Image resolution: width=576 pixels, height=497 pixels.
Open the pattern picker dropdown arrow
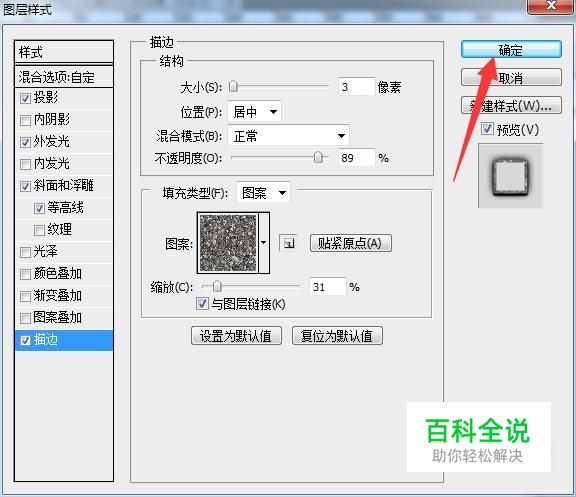tap(264, 243)
